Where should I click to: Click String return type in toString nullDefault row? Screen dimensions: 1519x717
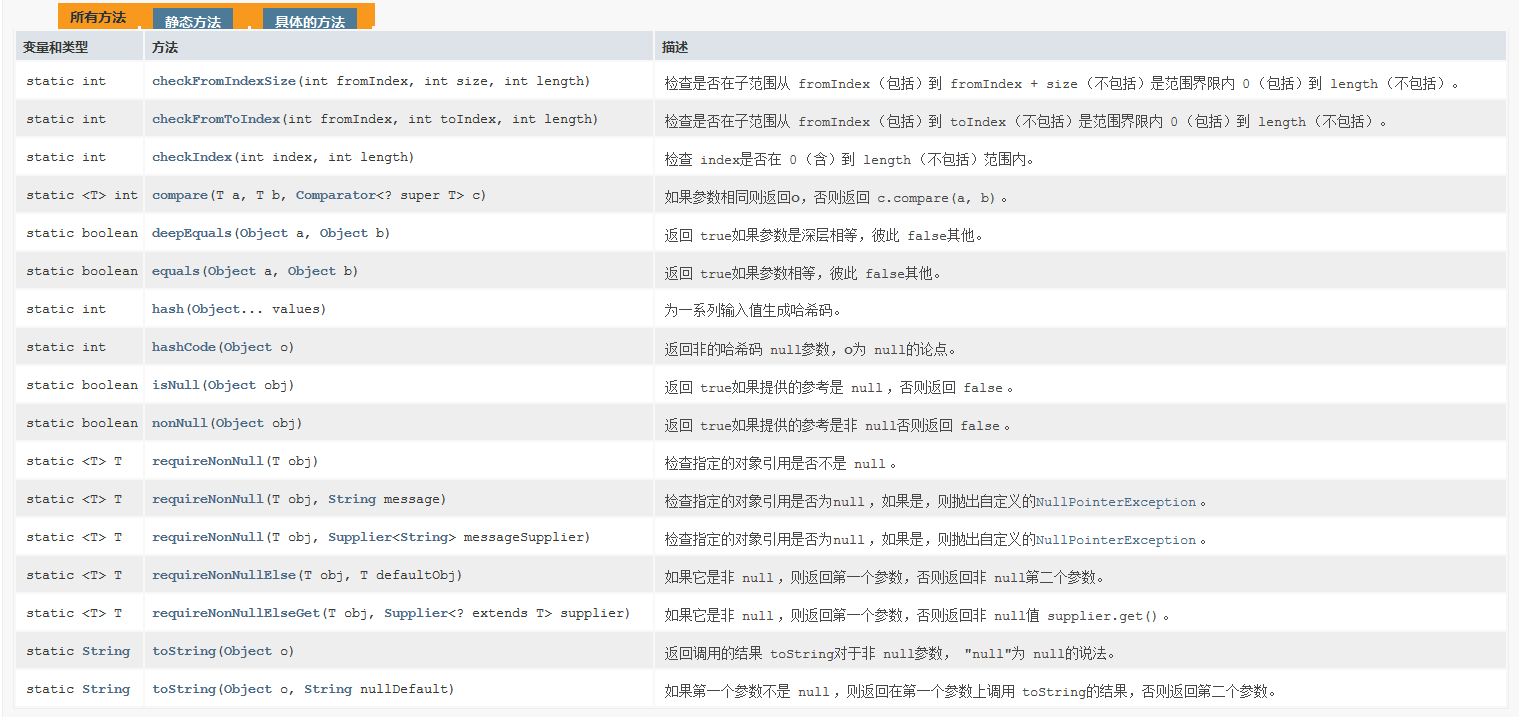[106, 689]
